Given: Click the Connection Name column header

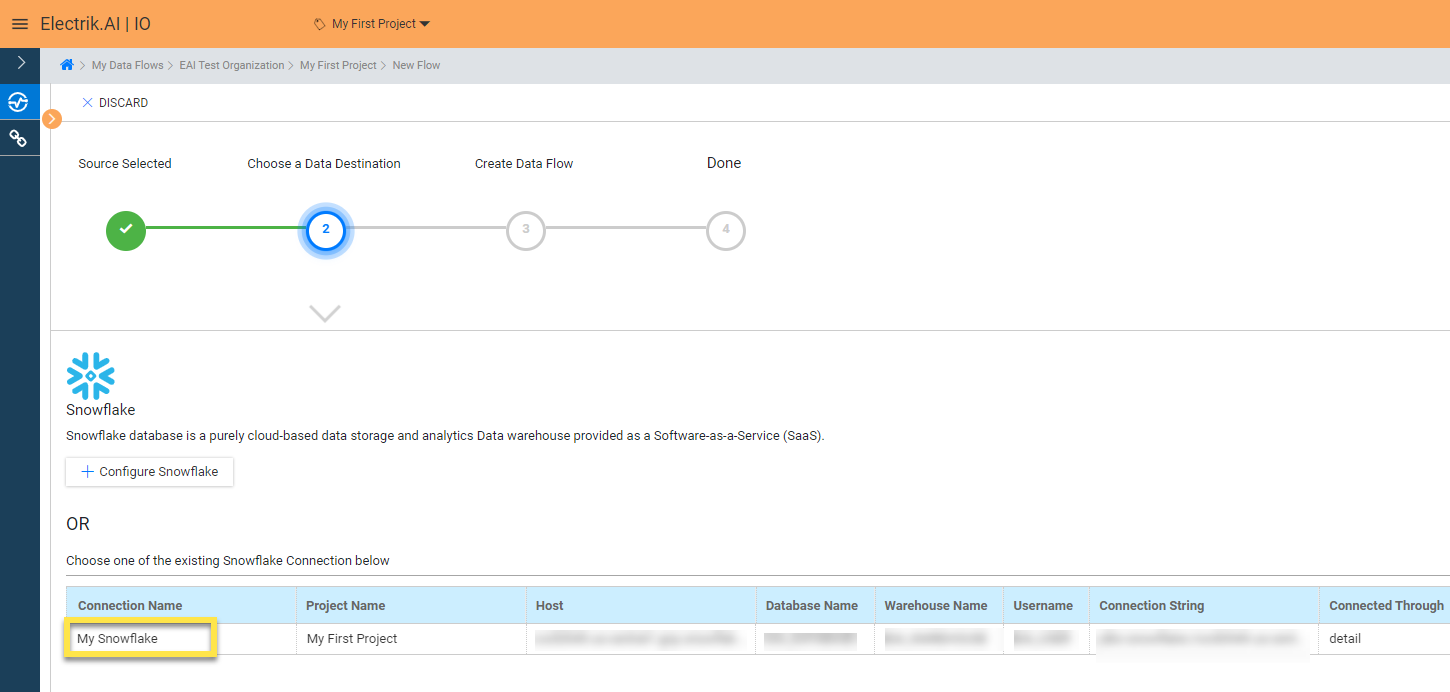Looking at the screenshot, I should pos(128,605).
